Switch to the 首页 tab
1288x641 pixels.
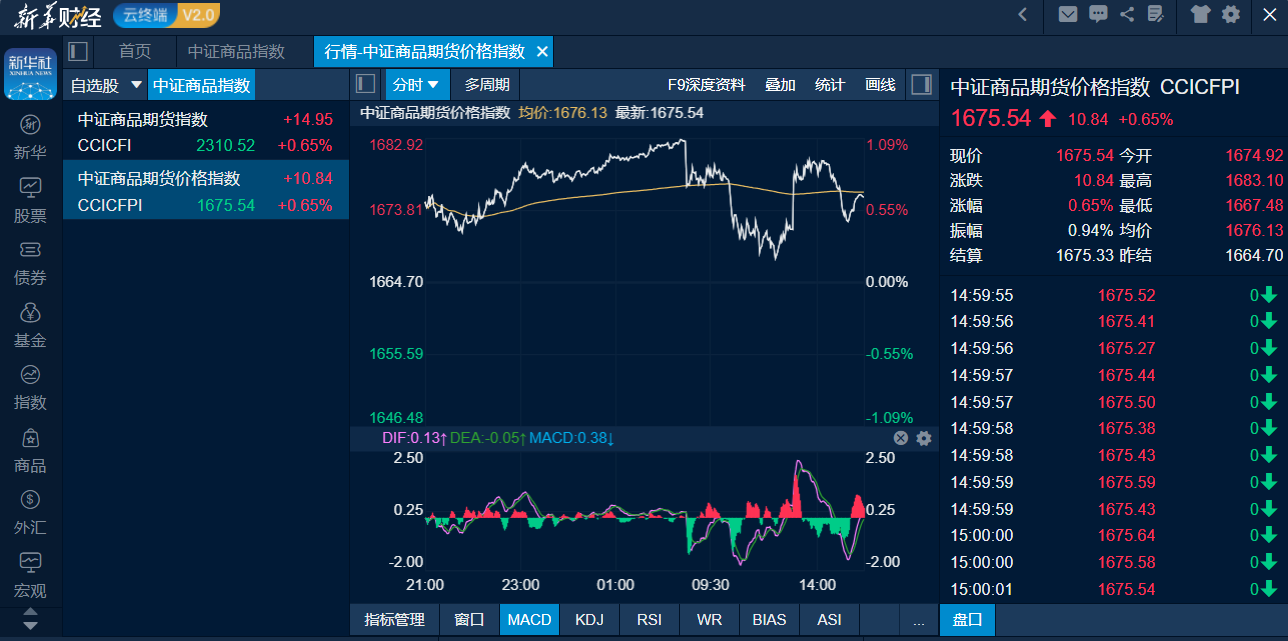tap(135, 52)
